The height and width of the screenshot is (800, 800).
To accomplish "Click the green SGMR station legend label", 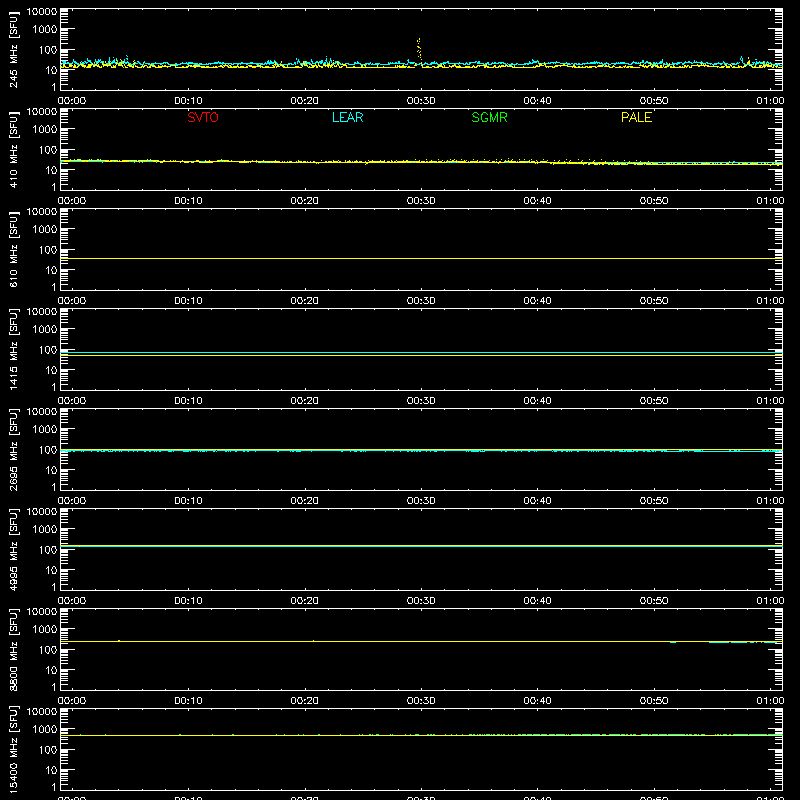I will pos(489,117).
